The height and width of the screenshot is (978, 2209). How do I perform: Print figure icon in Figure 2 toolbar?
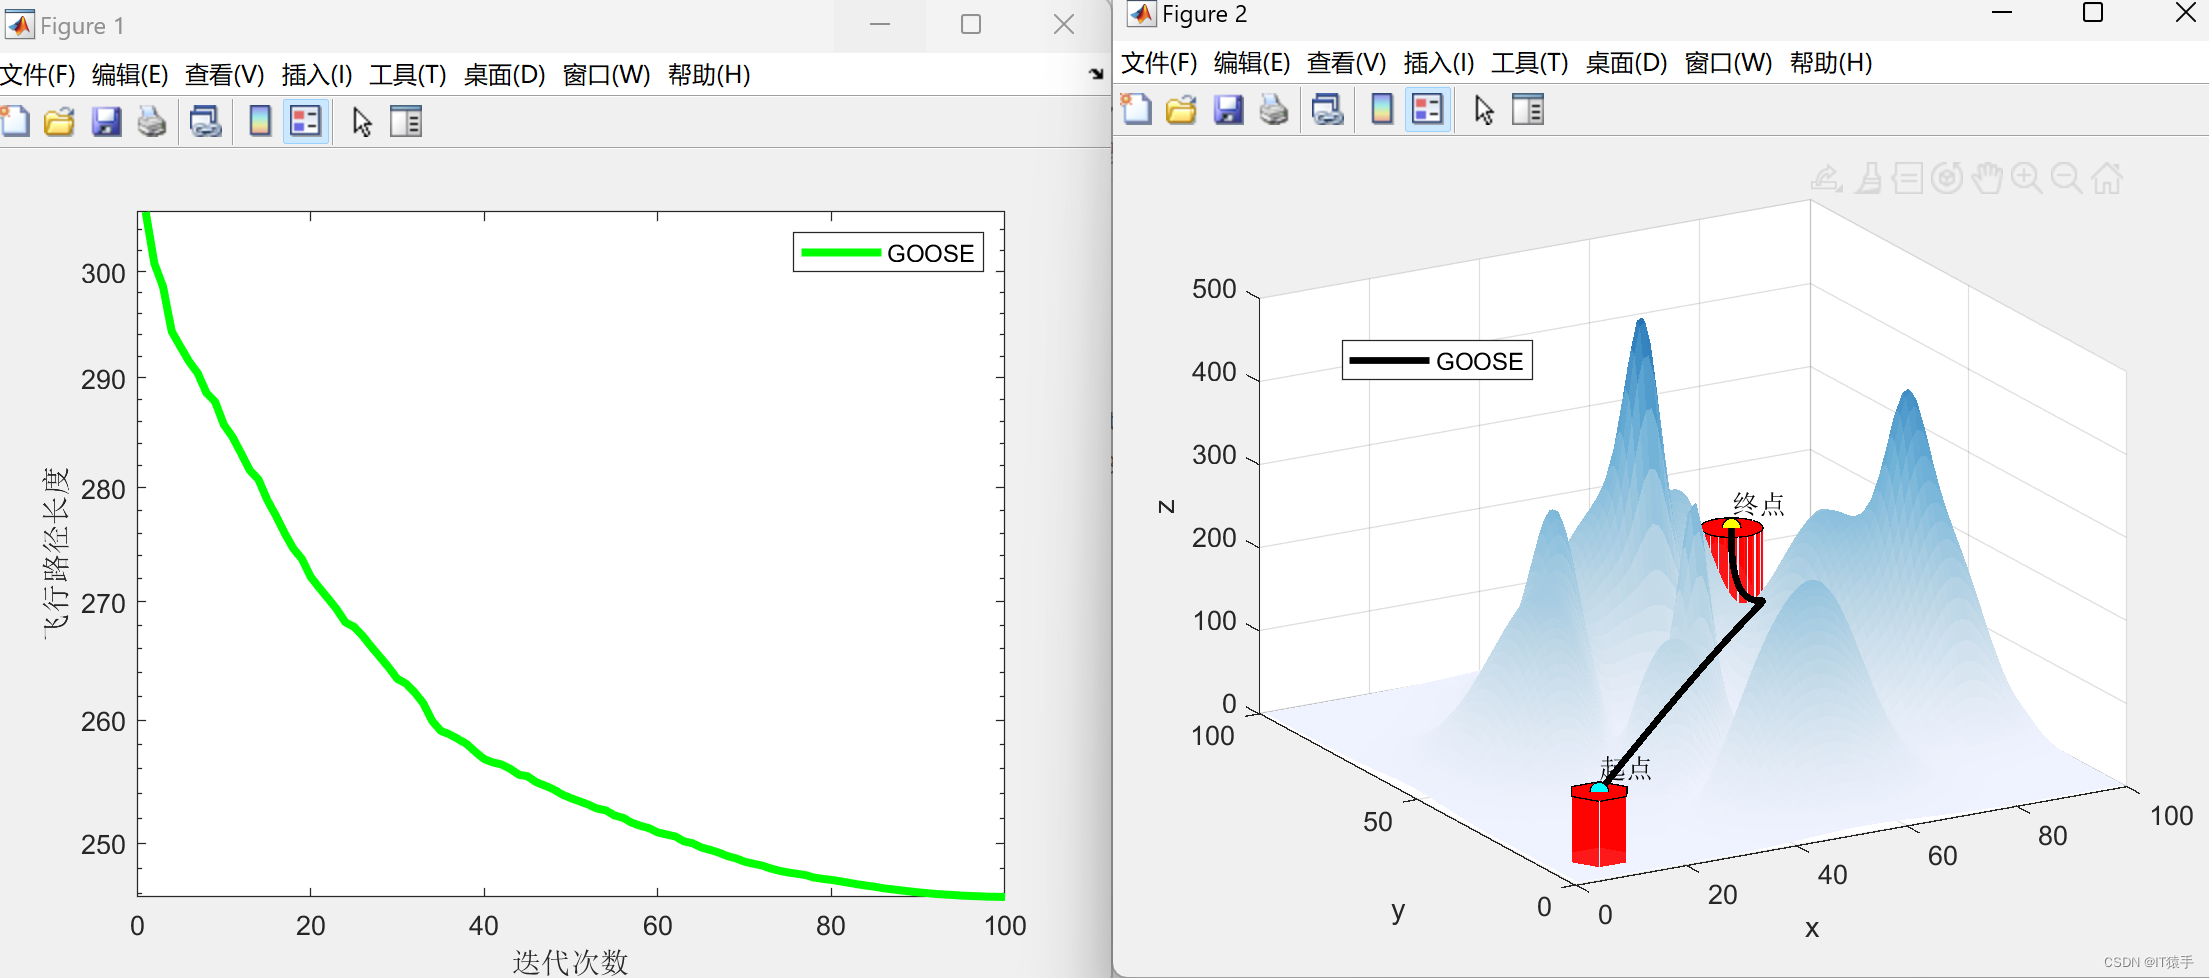pos(1274,109)
